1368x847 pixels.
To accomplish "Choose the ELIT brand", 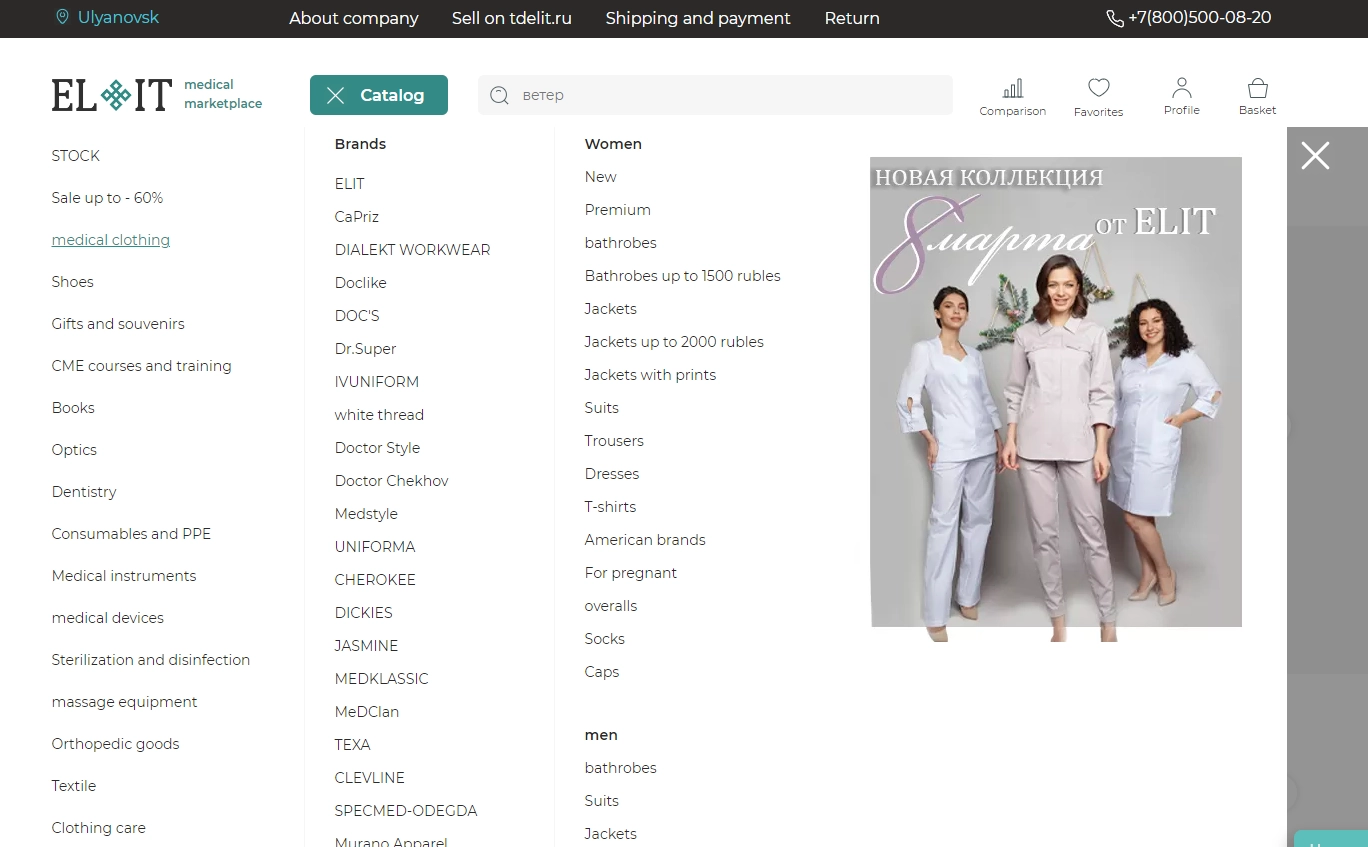I will pyautogui.click(x=350, y=184).
